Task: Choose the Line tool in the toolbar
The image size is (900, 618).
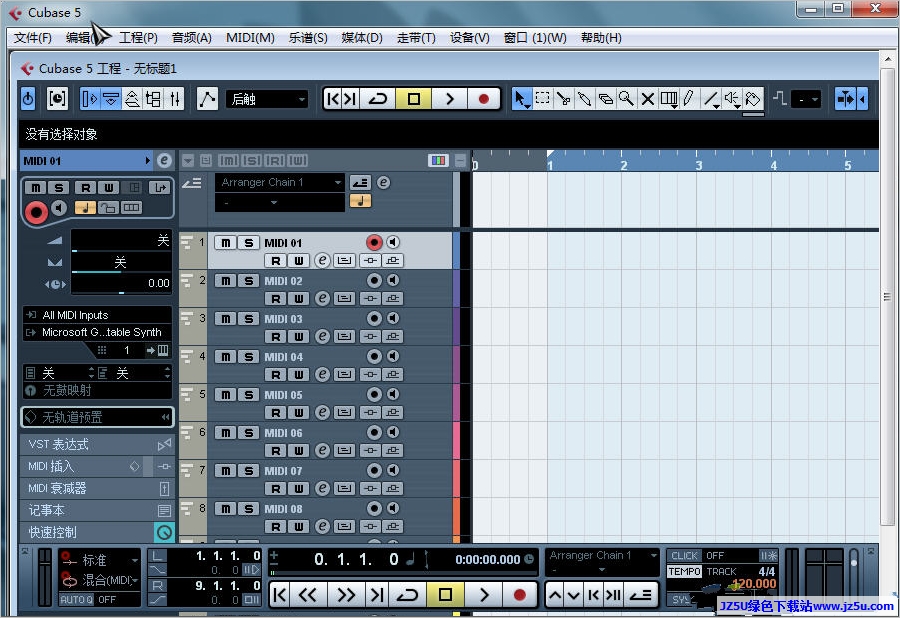Action: tap(711, 99)
